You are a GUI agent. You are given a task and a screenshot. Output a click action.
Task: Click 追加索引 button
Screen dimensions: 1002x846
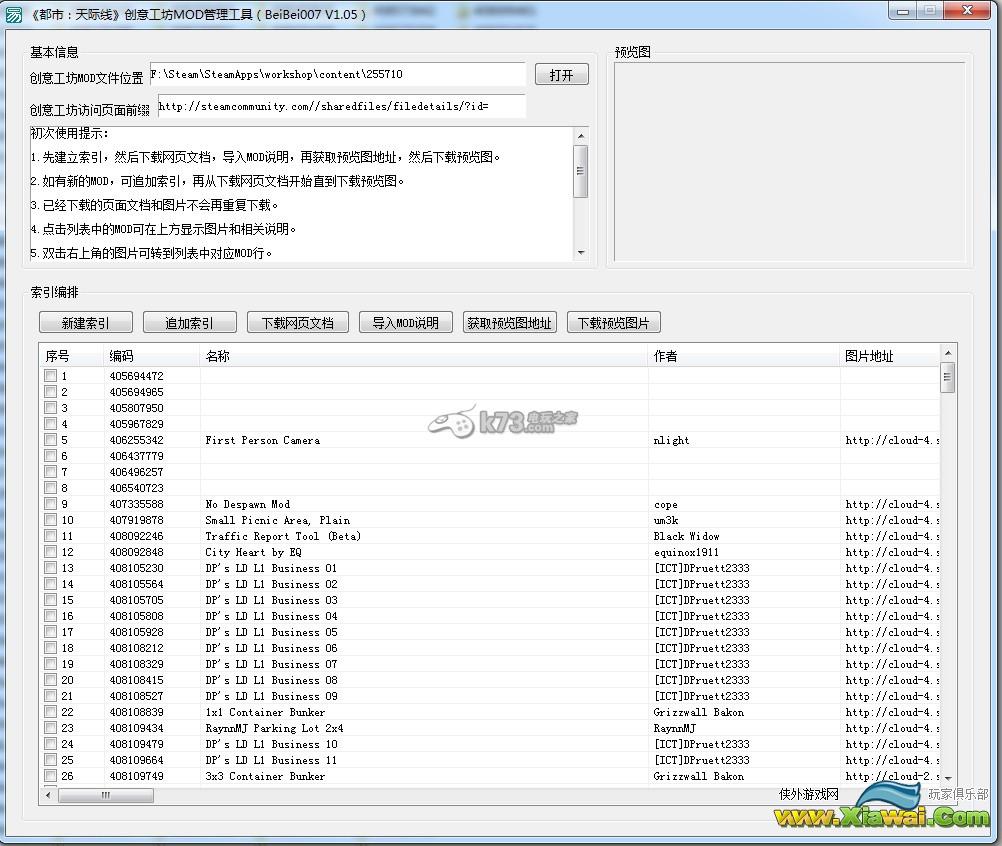point(190,323)
